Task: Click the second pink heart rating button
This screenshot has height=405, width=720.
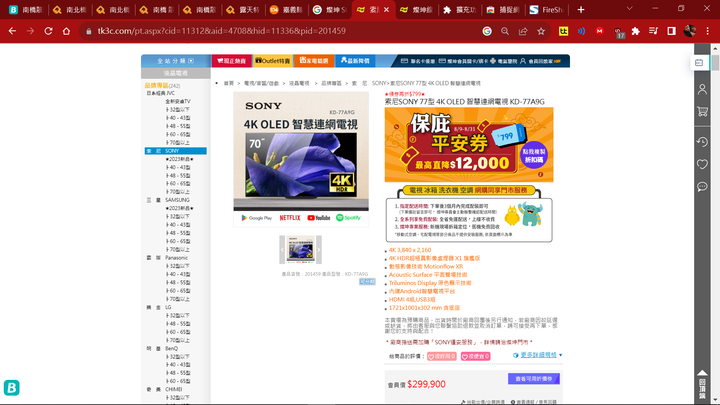Action: pyautogui.click(x=475, y=356)
